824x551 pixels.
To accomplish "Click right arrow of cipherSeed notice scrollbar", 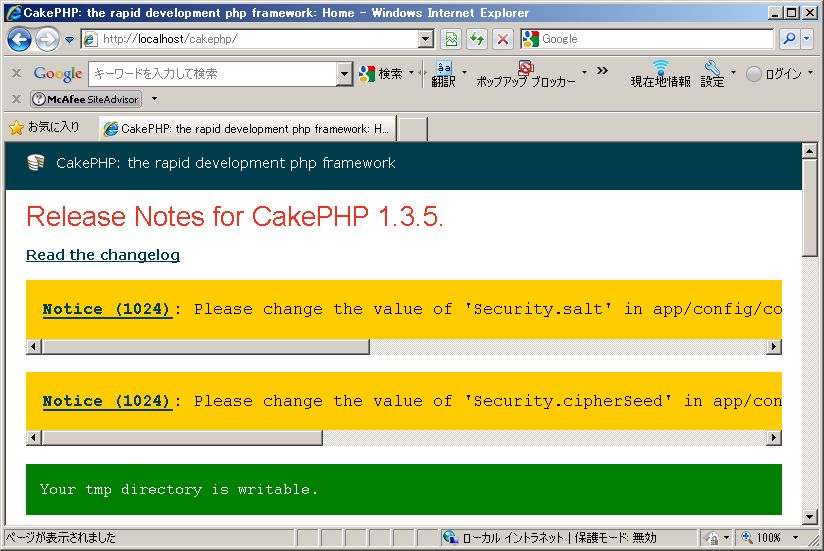I will coord(774,438).
